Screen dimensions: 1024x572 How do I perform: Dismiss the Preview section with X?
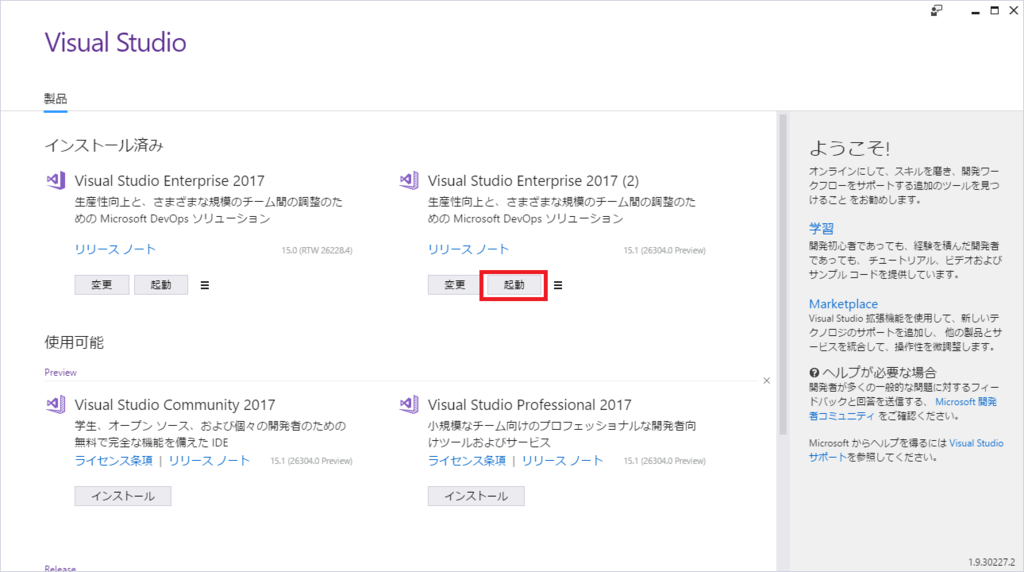coord(767,381)
